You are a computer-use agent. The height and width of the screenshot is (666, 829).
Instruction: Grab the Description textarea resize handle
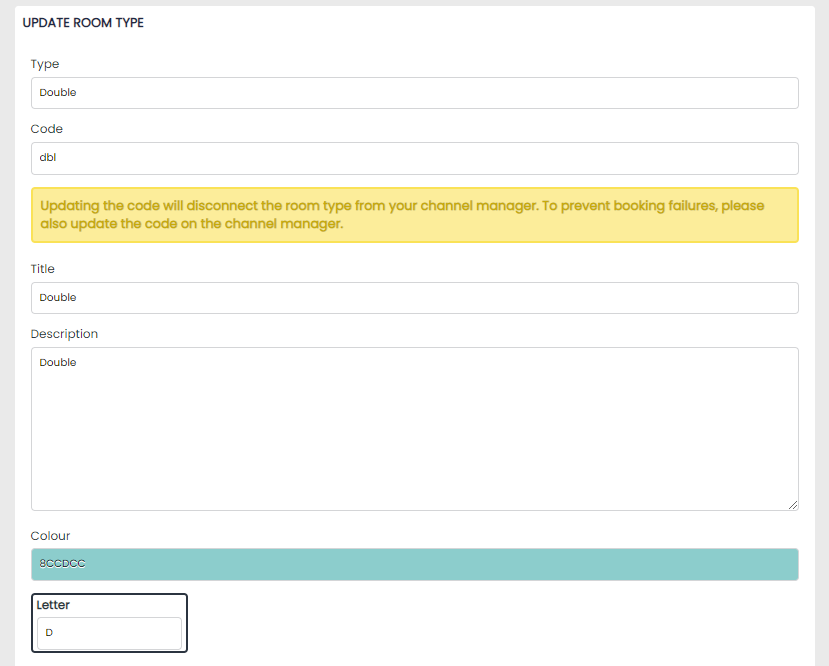tap(792, 505)
